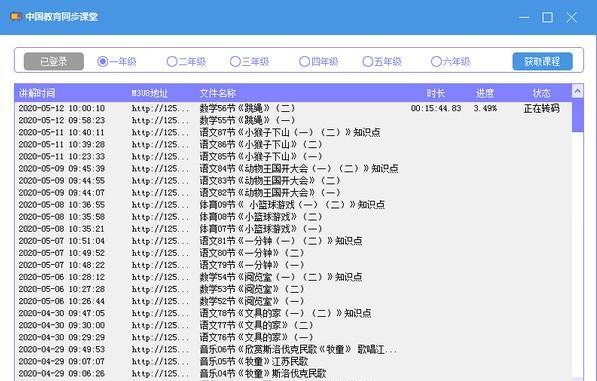This screenshot has width=597, height=381.
Task: Select row 数学55节《跳绳》(一)
Action: (293, 120)
